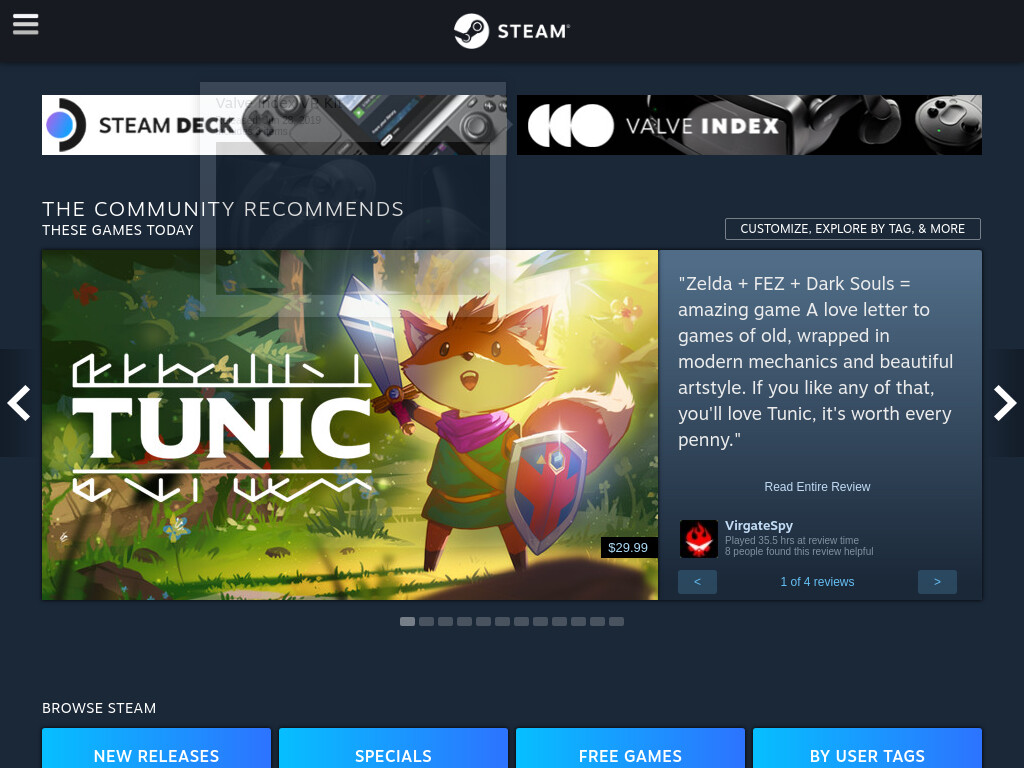This screenshot has height=768, width=1024.
Task: Show the previous review with < button
Action: tap(697, 582)
